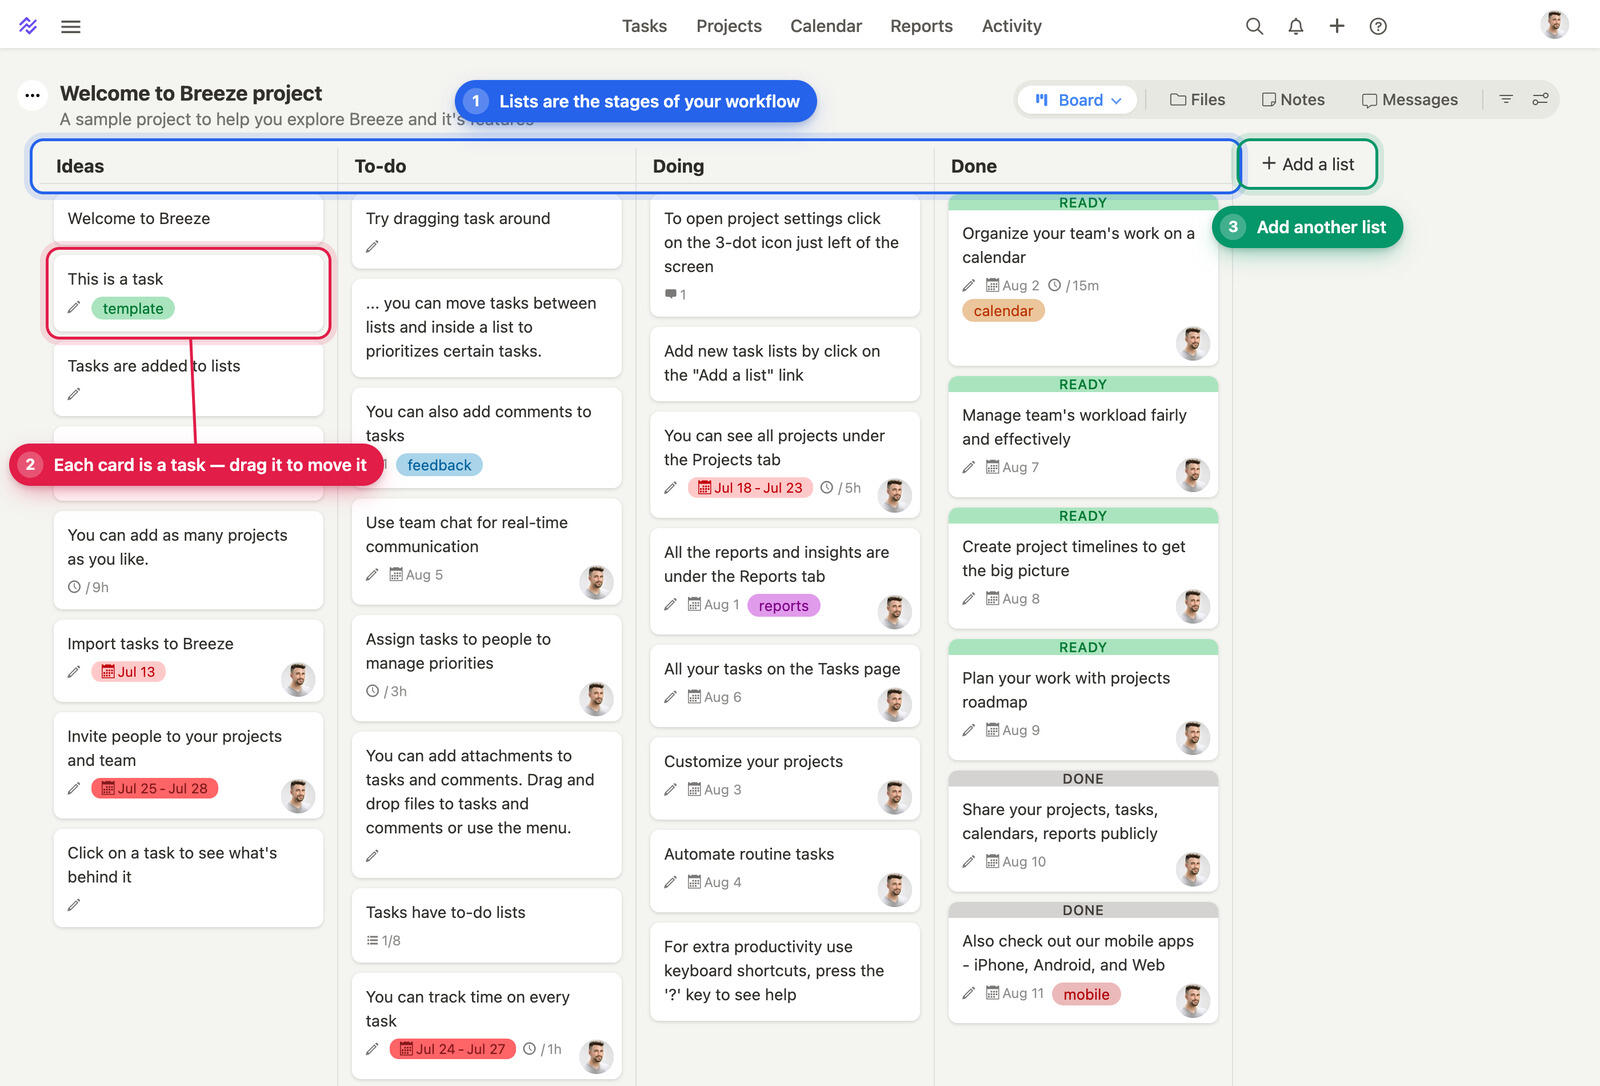1600x1086 pixels.
Task: Click the 'Jul 24 - Jul 27' date badge
Action: pos(452,1049)
